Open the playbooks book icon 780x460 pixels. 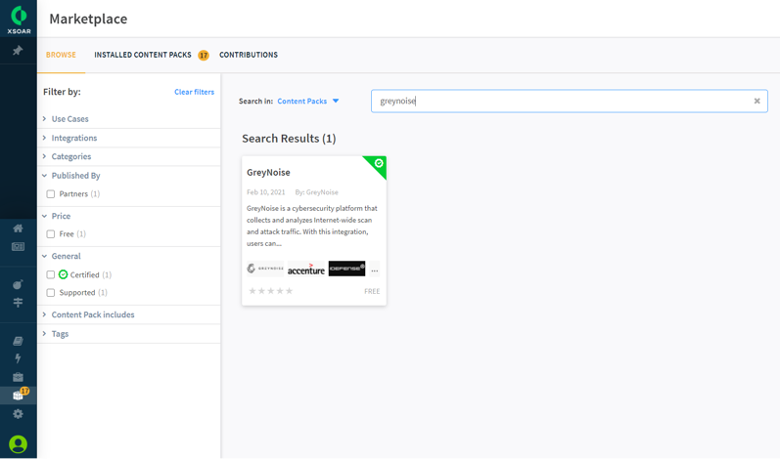[18, 341]
